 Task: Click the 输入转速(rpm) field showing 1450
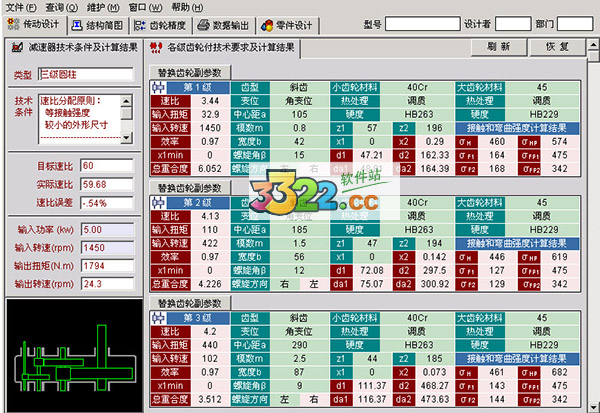point(108,248)
